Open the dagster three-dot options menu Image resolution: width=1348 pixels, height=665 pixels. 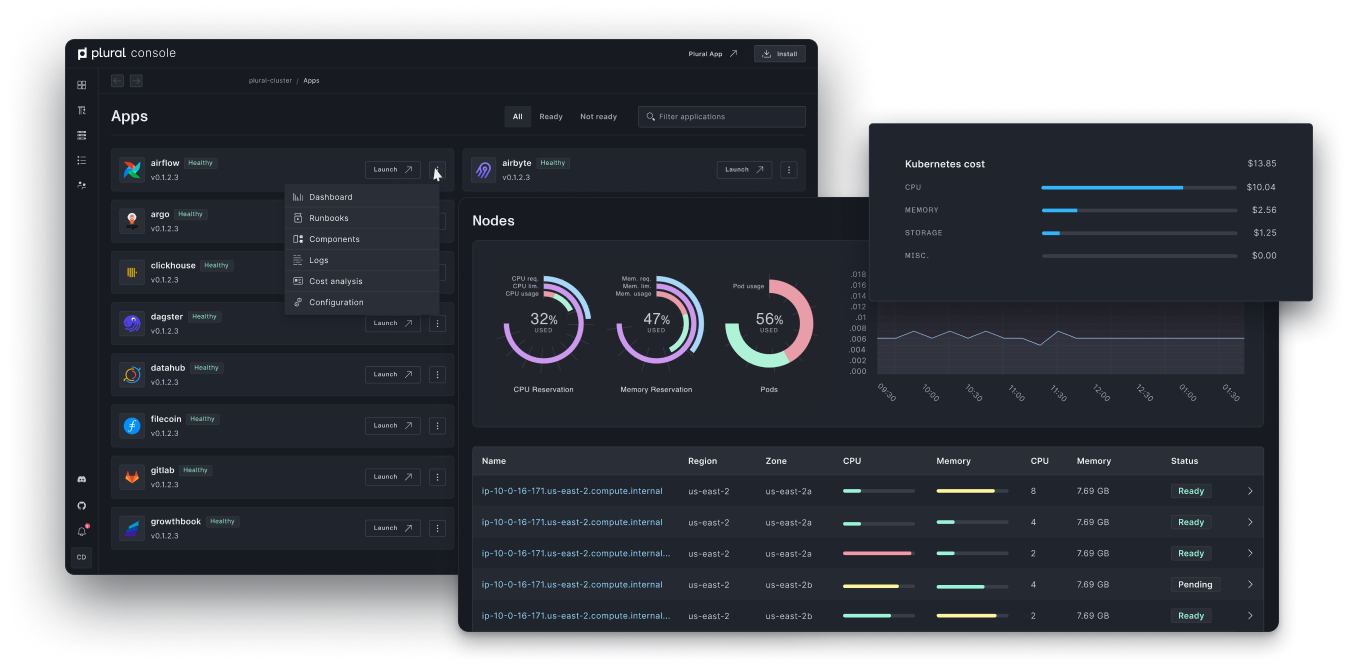pos(437,323)
